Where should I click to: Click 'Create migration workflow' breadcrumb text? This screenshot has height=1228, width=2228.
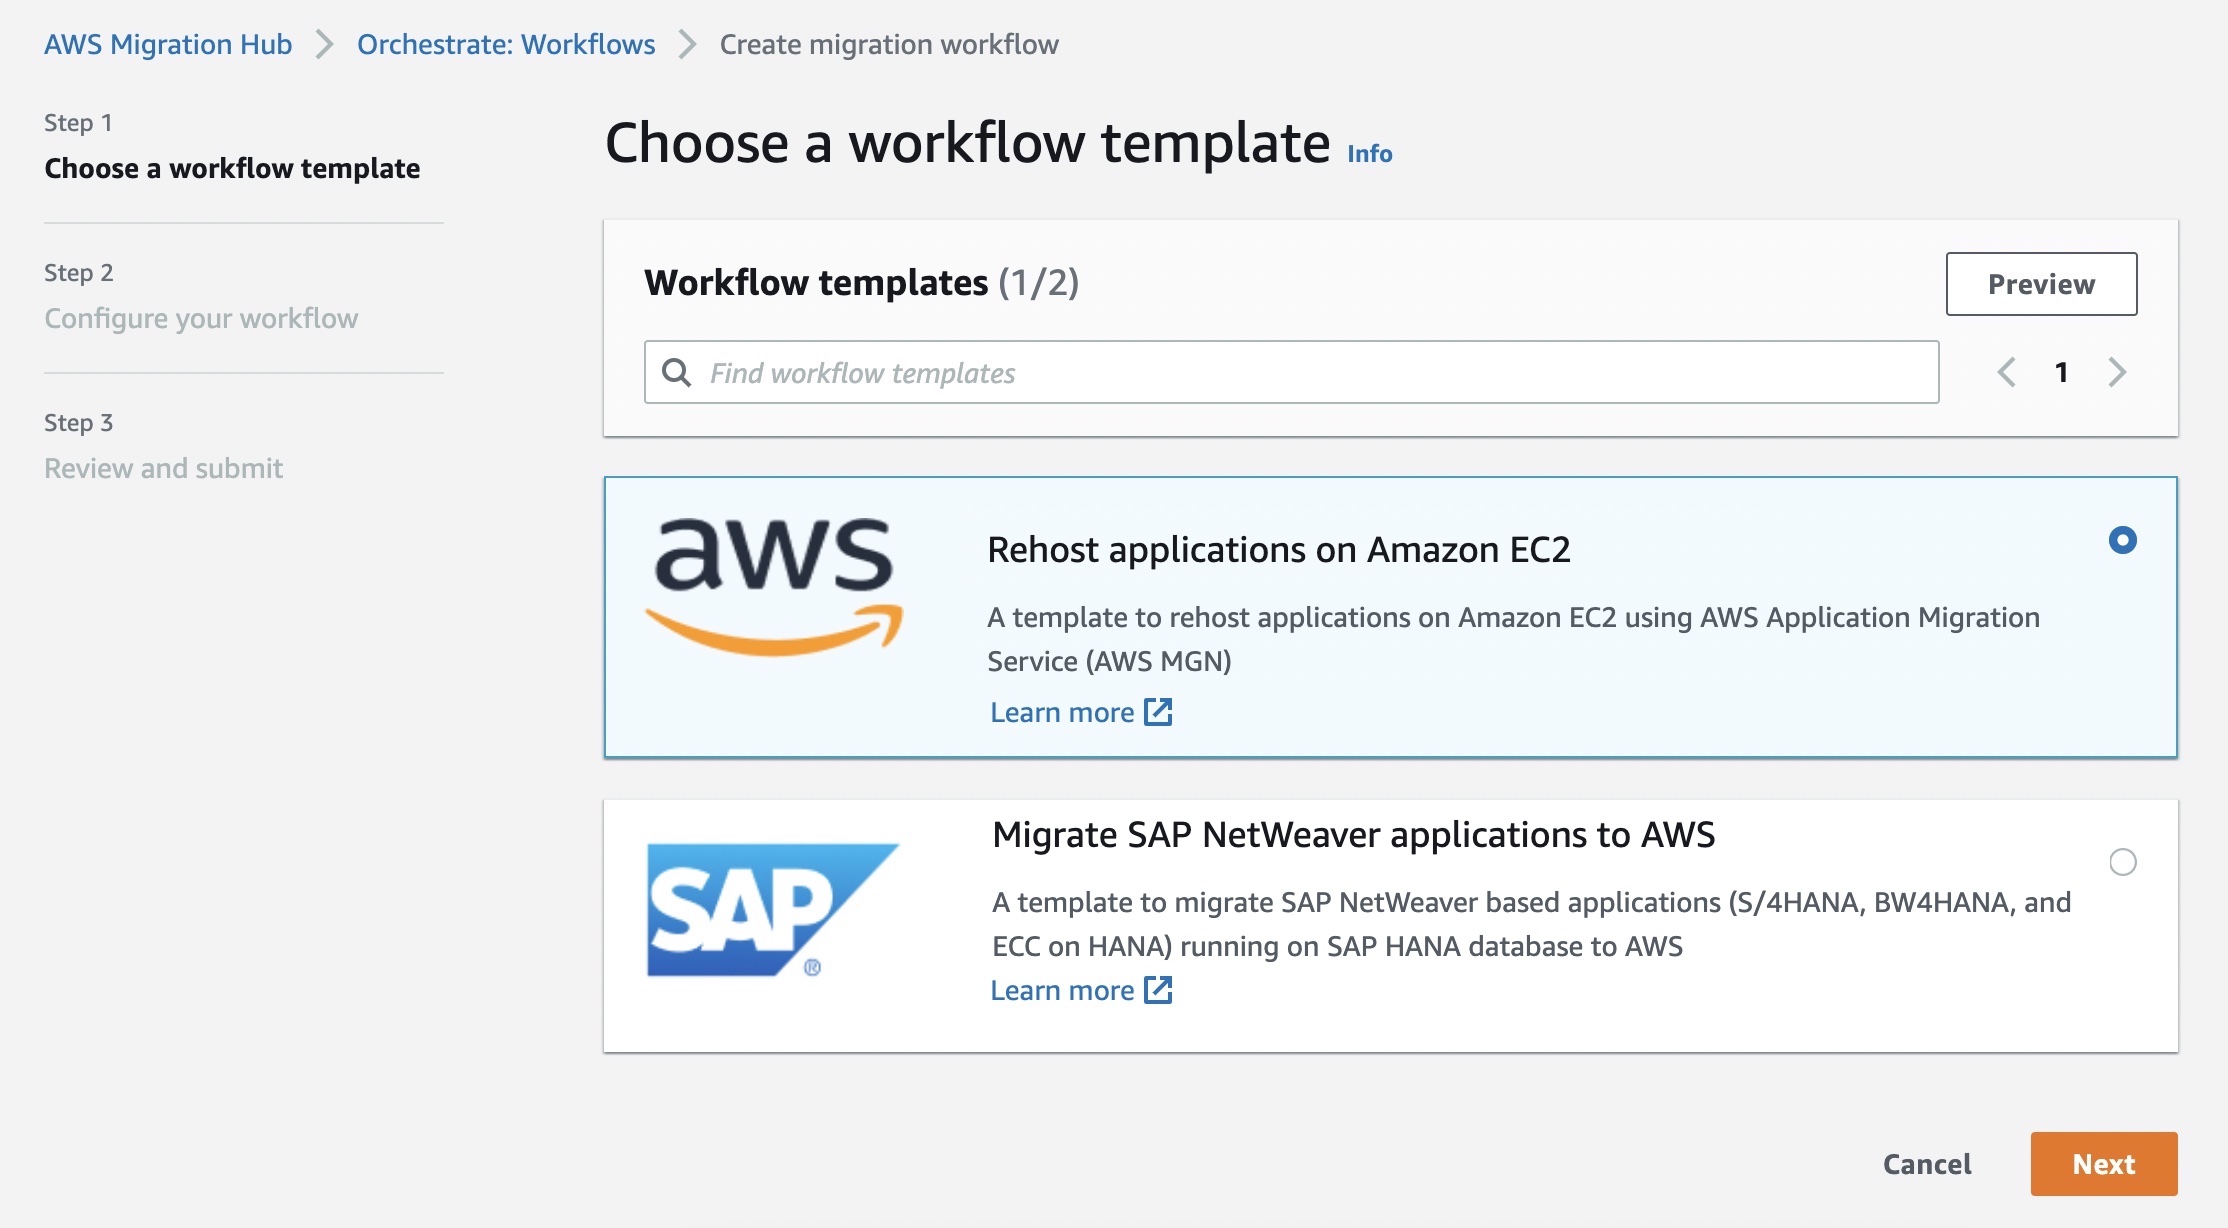pyautogui.click(x=889, y=44)
